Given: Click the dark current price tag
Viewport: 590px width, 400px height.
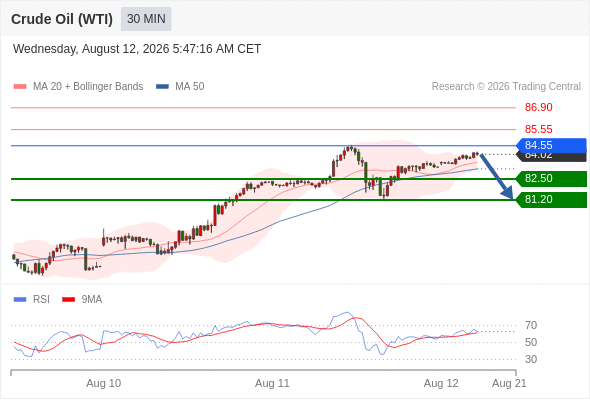Looking at the screenshot, I should [551, 157].
